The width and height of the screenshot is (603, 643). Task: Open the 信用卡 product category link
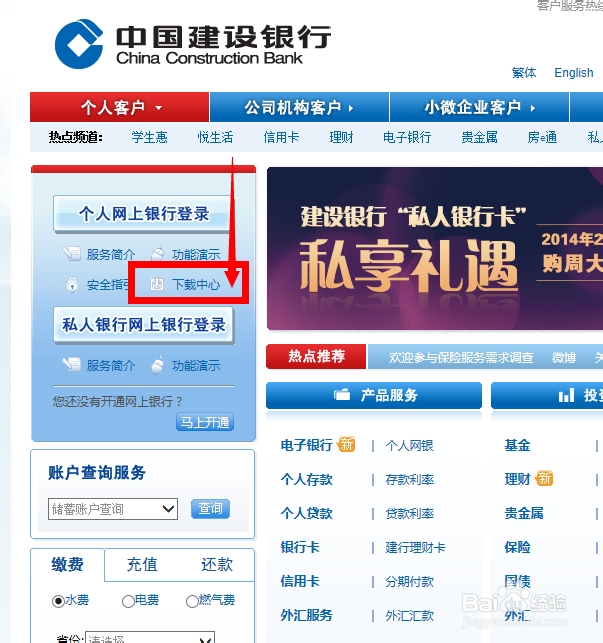click(x=300, y=581)
